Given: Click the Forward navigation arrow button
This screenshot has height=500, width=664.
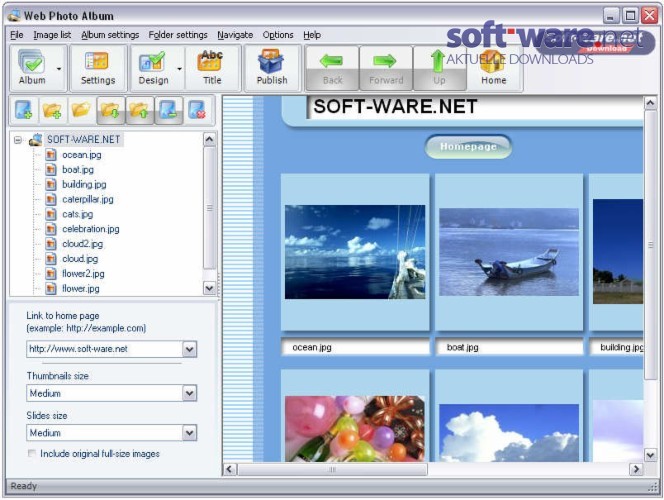Looking at the screenshot, I should 386,68.
